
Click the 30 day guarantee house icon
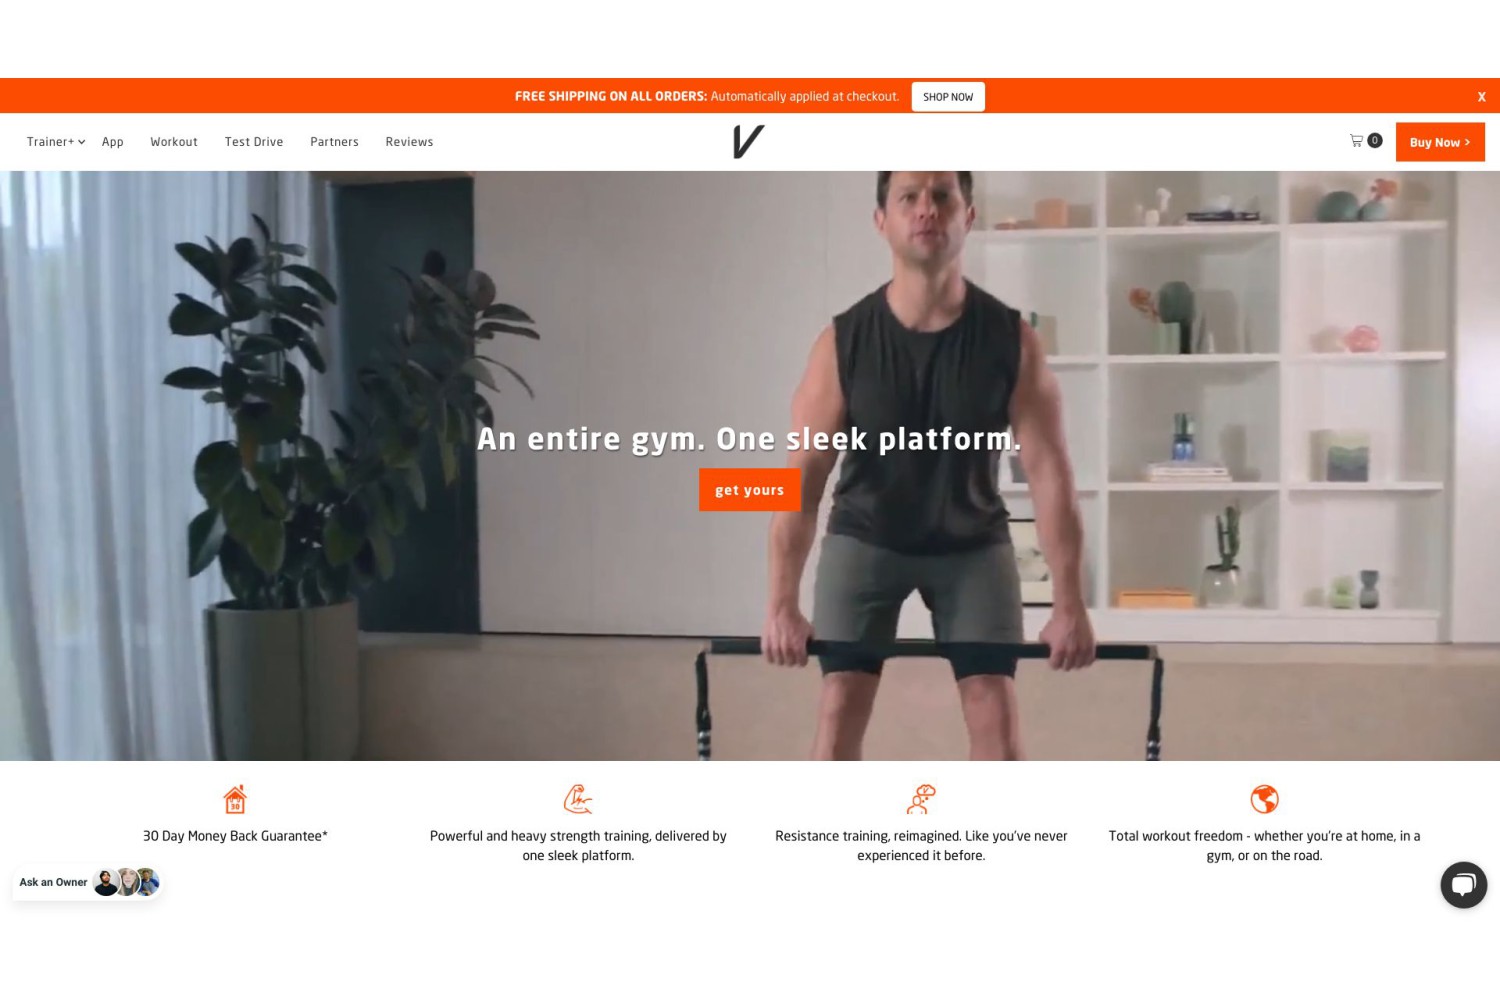pyautogui.click(x=235, y=799)
